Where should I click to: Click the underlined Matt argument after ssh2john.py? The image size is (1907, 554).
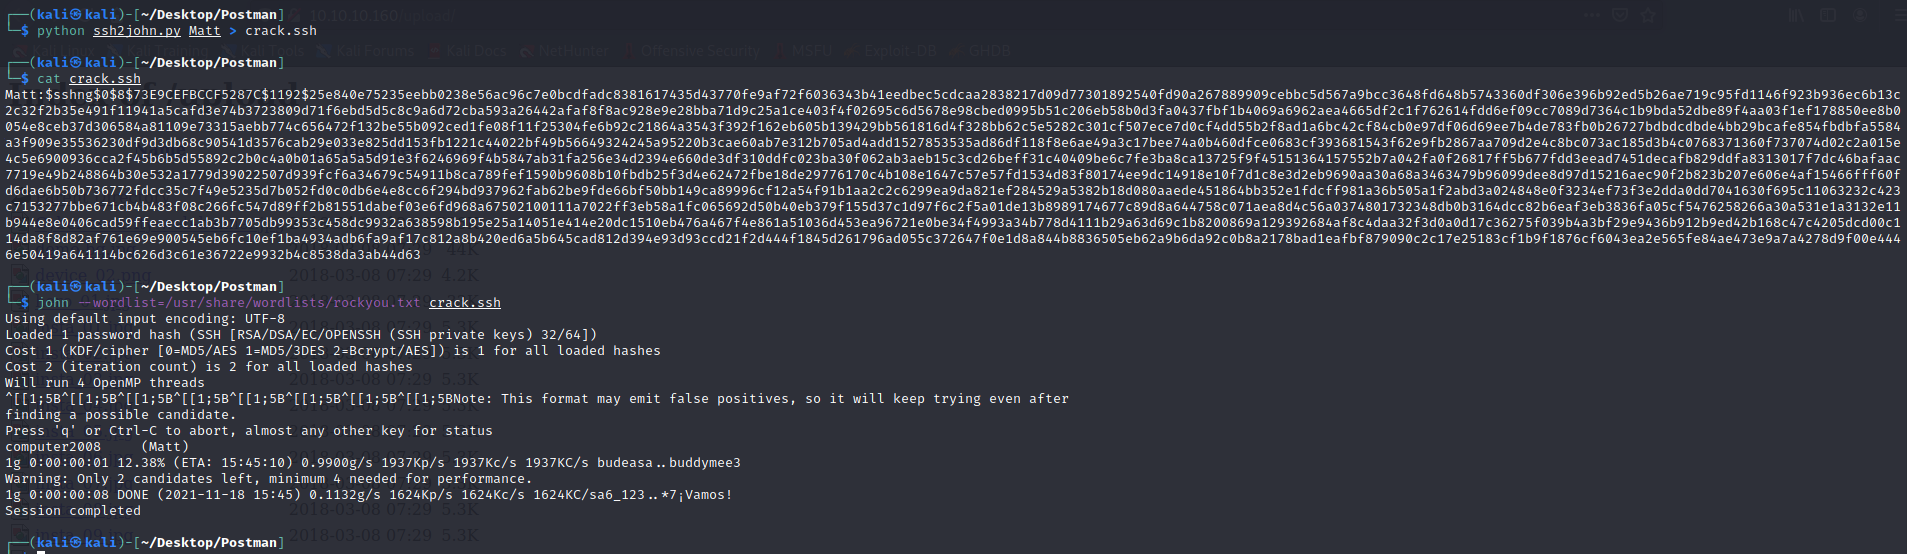(x=204, y=31)
